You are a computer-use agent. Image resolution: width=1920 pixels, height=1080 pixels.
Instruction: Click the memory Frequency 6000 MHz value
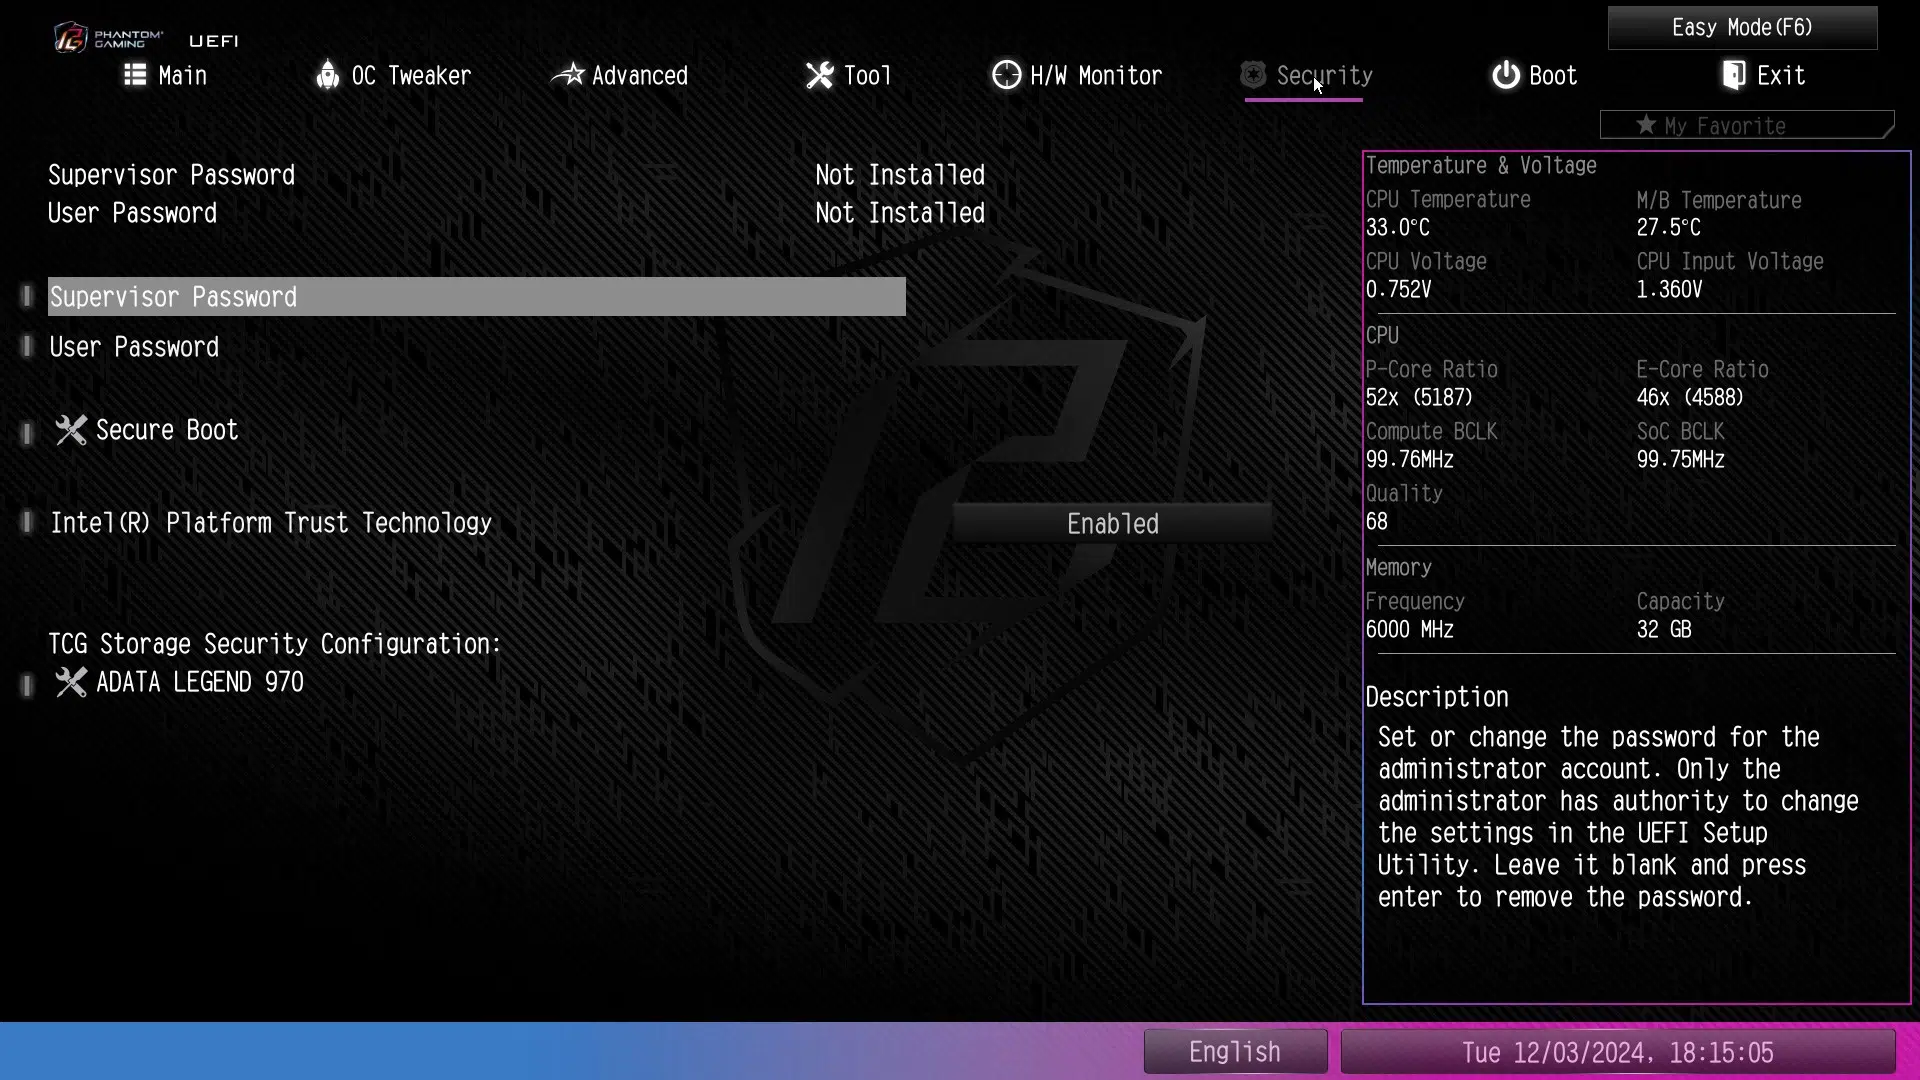click(1410, 629)
